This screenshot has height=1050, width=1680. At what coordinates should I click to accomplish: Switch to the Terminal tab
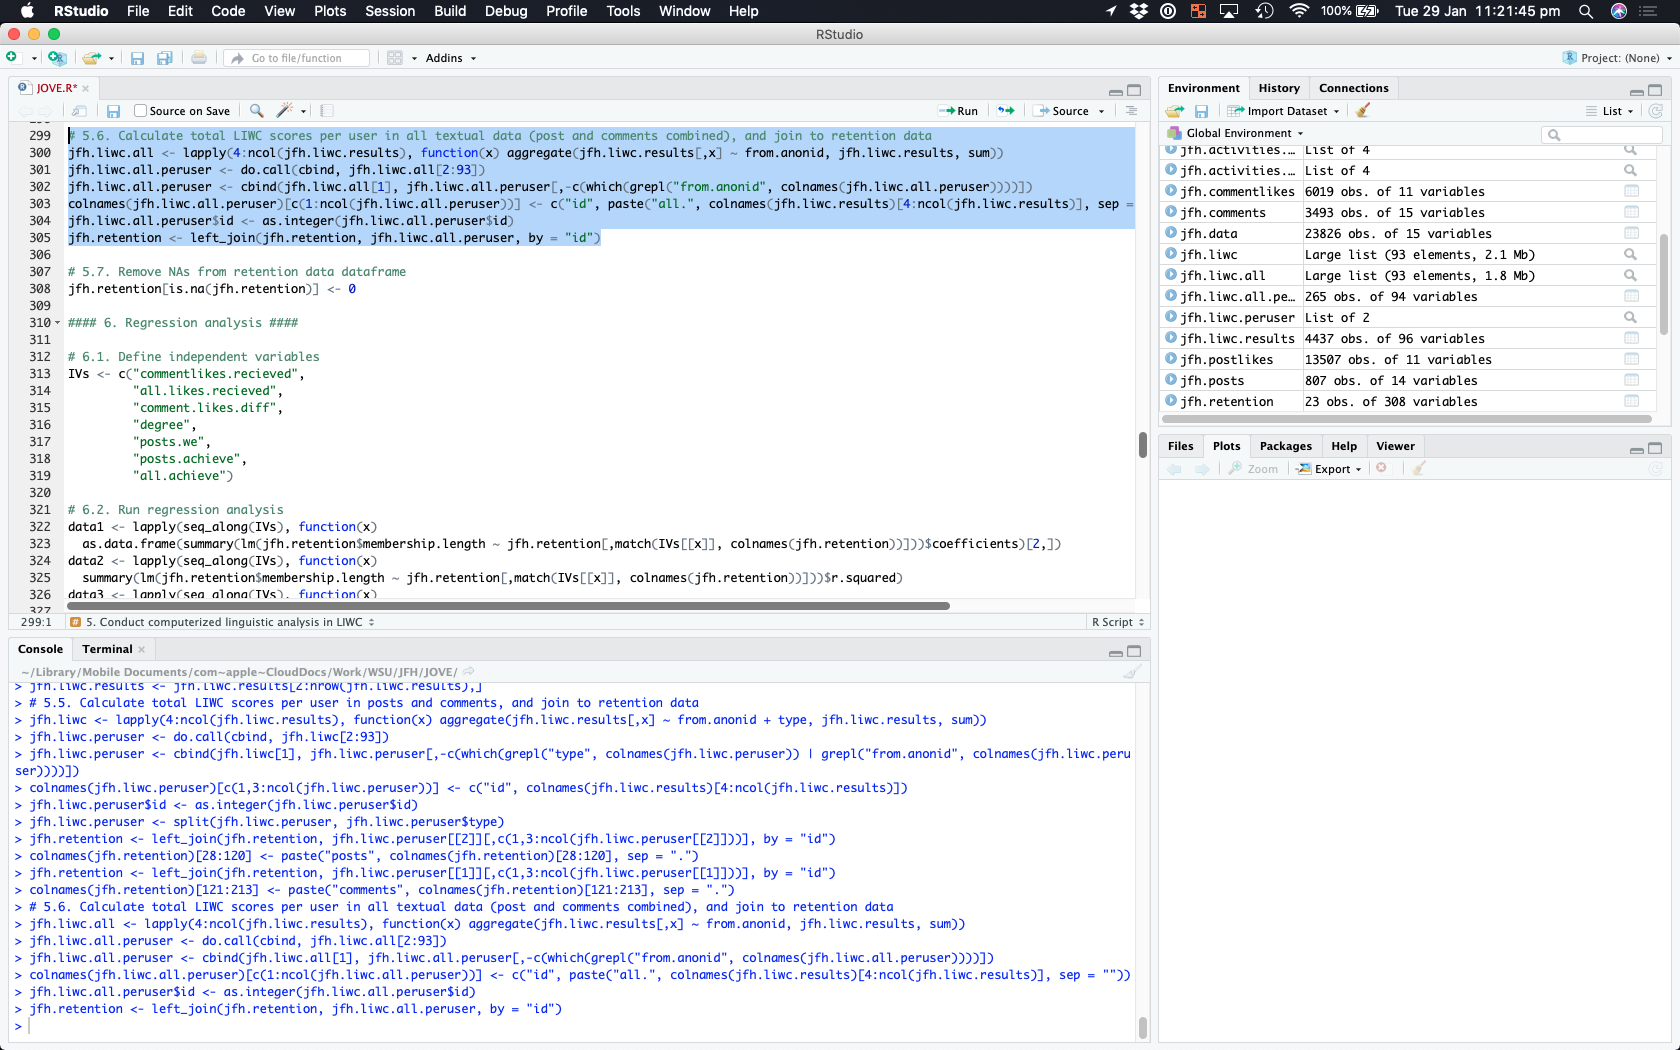107,649
